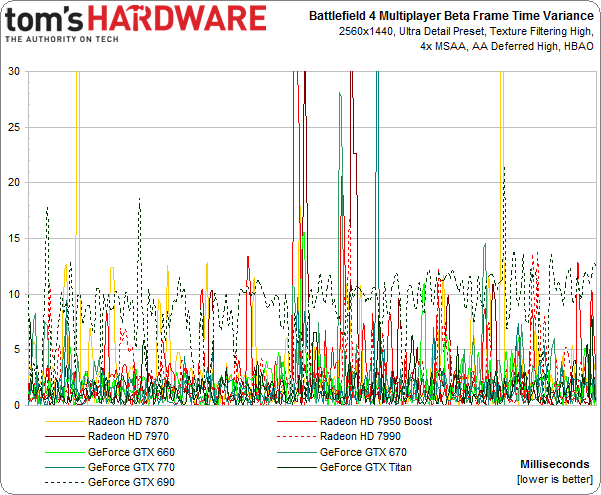Image resolution: width=601 pixels, height=495 pixels.
Task: Click the subtitle line 4x MSAA, AA Deferred High, HBAO
Action: click(x=507, y=46)
